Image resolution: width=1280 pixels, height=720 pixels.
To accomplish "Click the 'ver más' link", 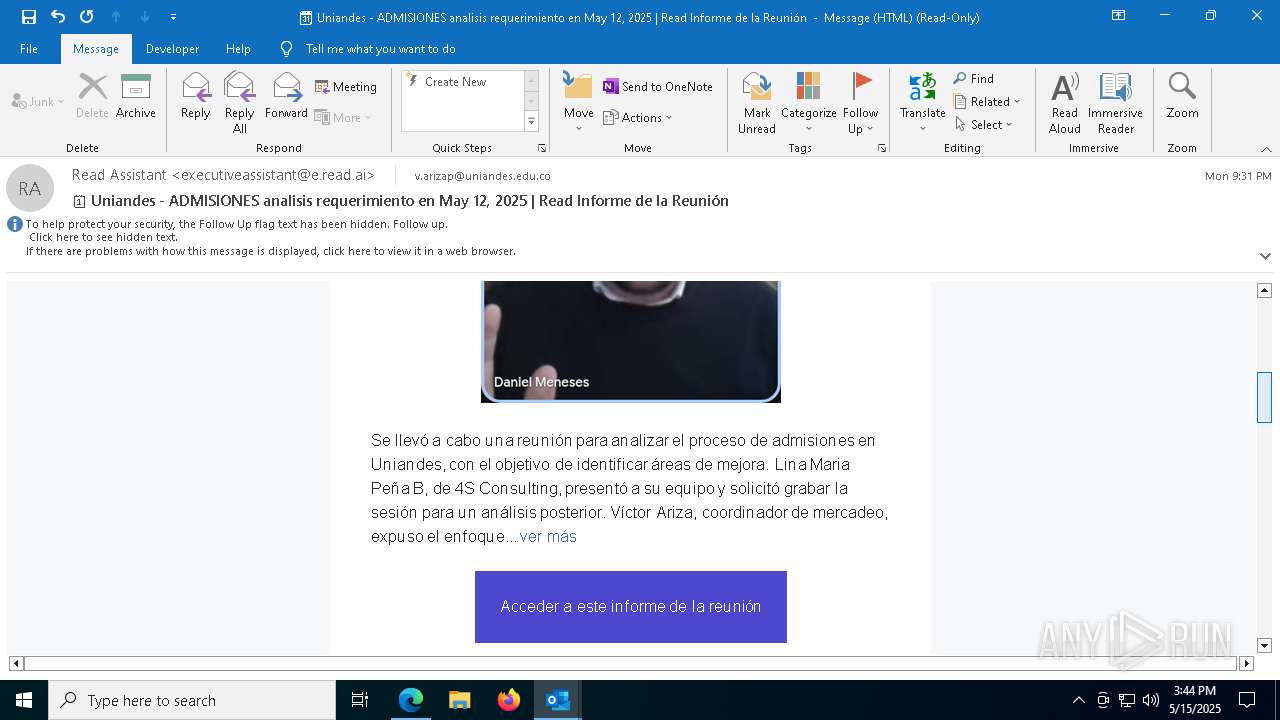I will 548,537.
